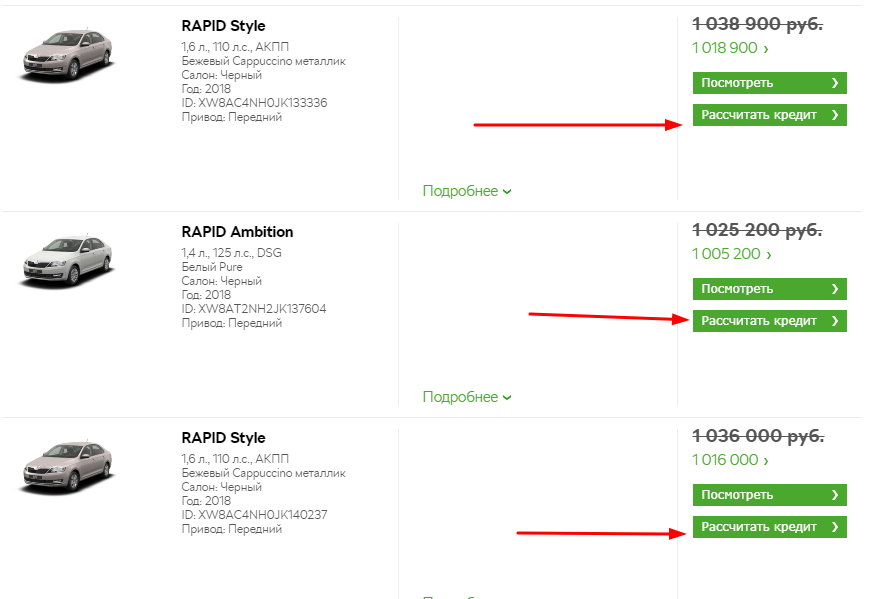Expand Подробнее for car XW8AC4NH0JK133336
Screen dimensions: 884x599
click(x=467, y=191)
